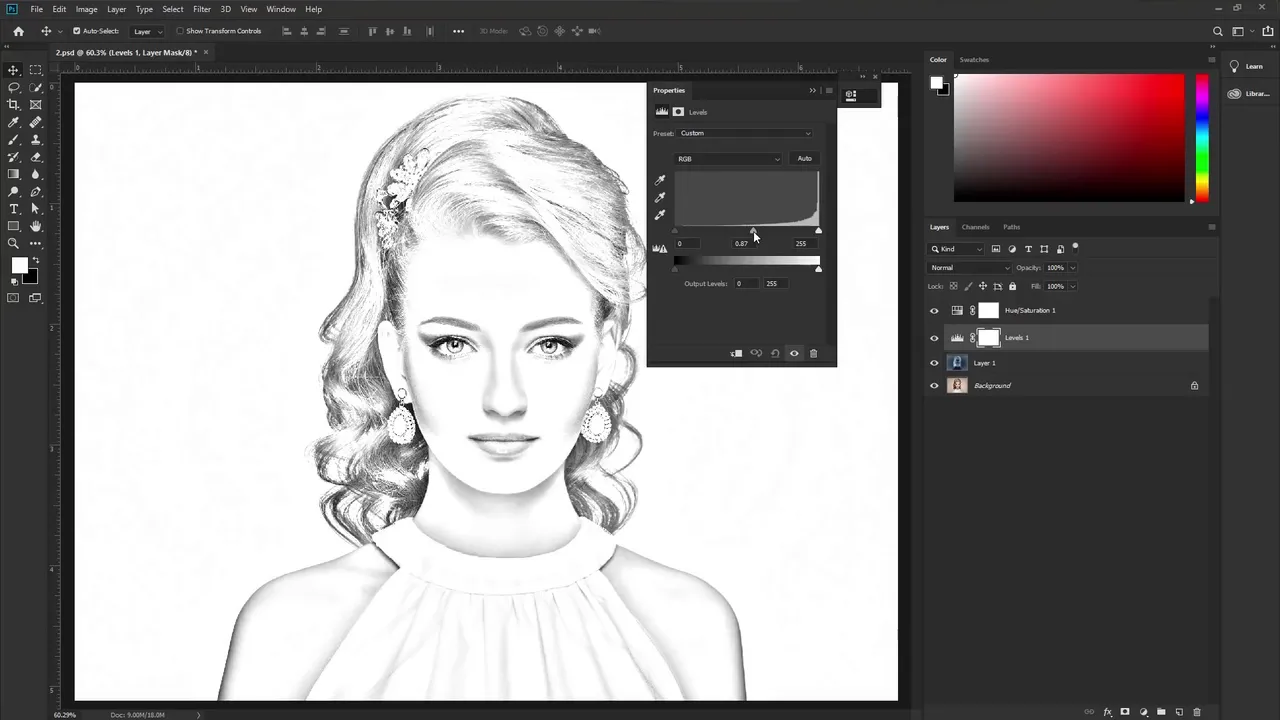Select the Clone Stamp tool

click(36, 139)
